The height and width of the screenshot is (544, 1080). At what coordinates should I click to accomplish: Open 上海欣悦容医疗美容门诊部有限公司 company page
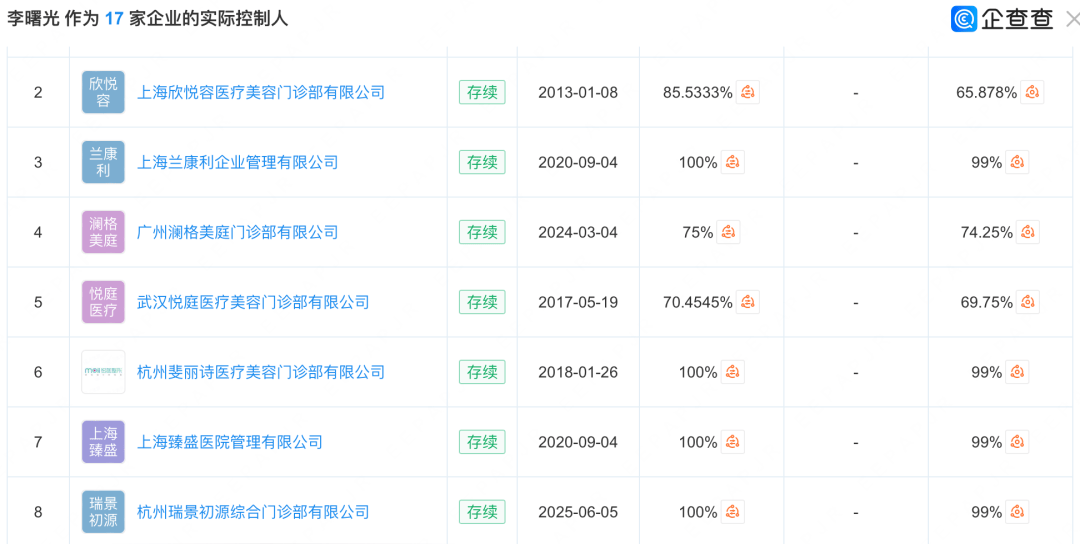(261, 92)
